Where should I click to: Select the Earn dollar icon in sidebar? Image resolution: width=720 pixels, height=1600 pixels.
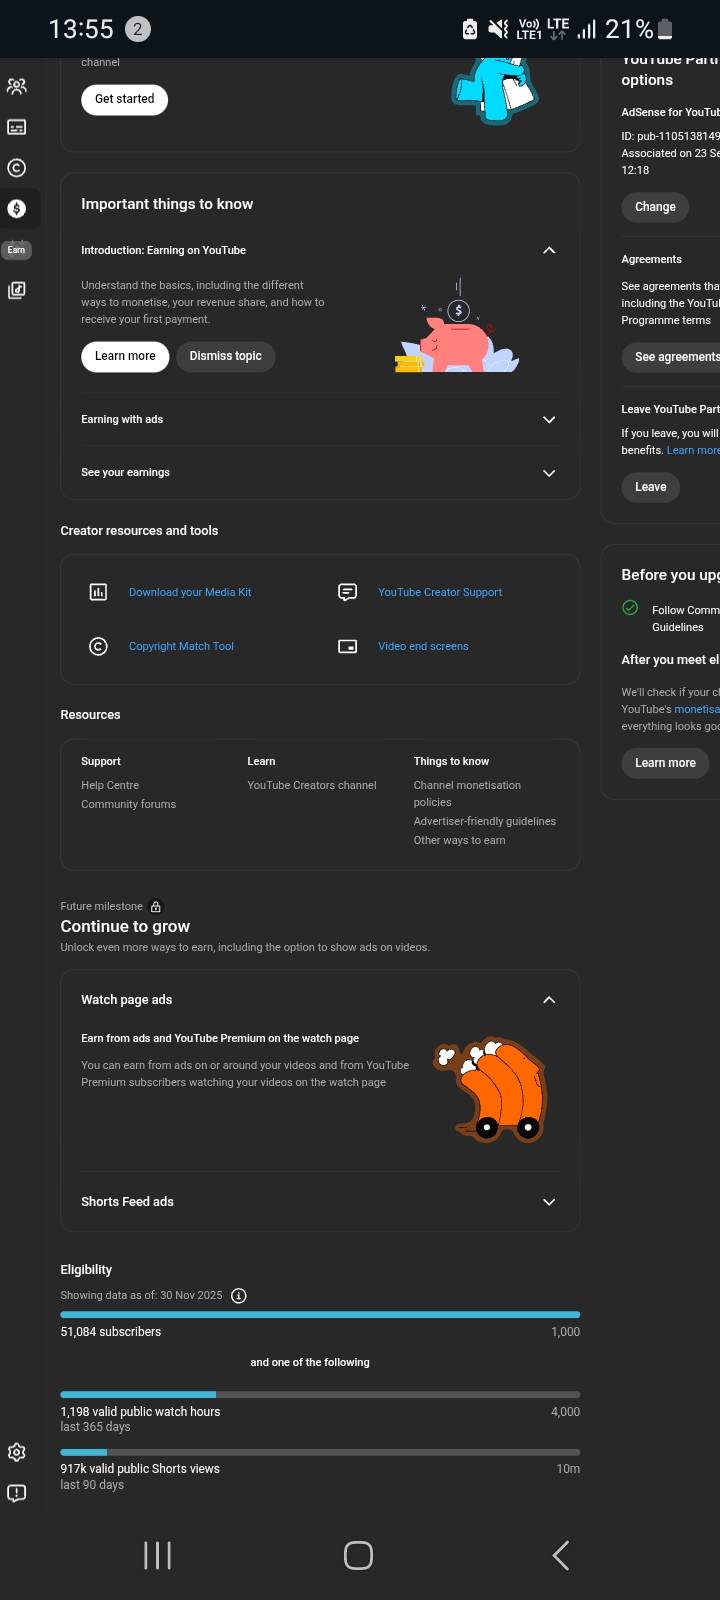(x=17, y=209)
